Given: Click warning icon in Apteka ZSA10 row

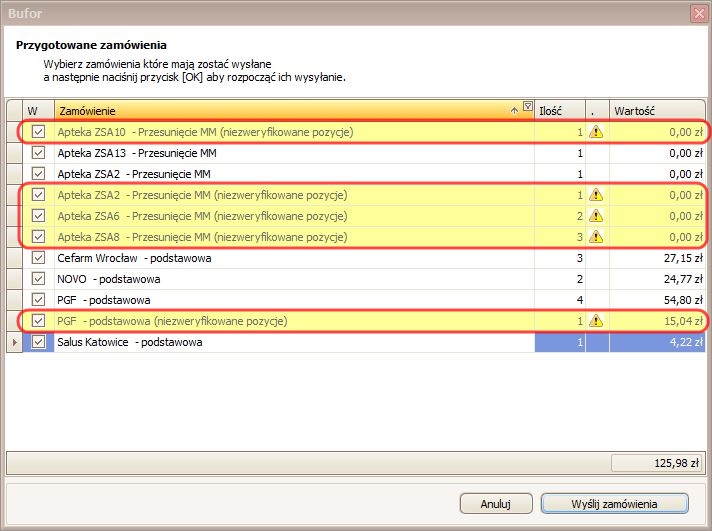Looking at the screenshot, I should pyautogui.click(x=597, y=132).
